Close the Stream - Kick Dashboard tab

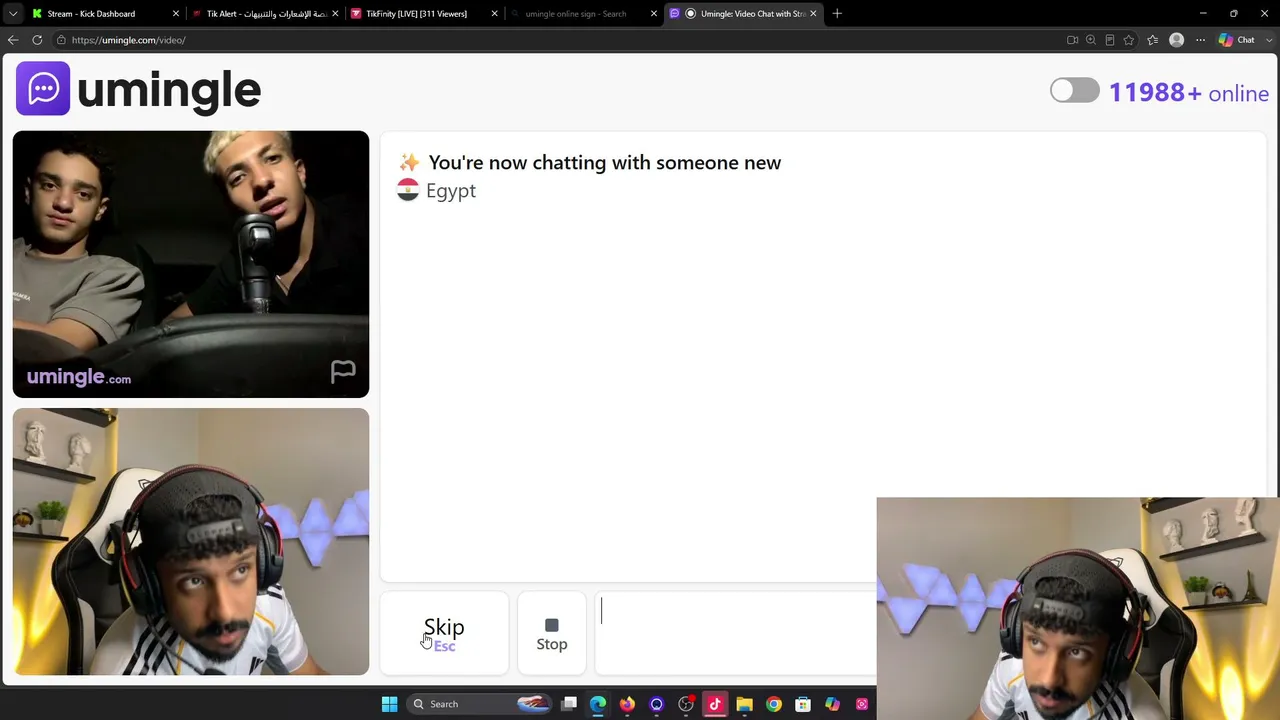pos(176,14)
